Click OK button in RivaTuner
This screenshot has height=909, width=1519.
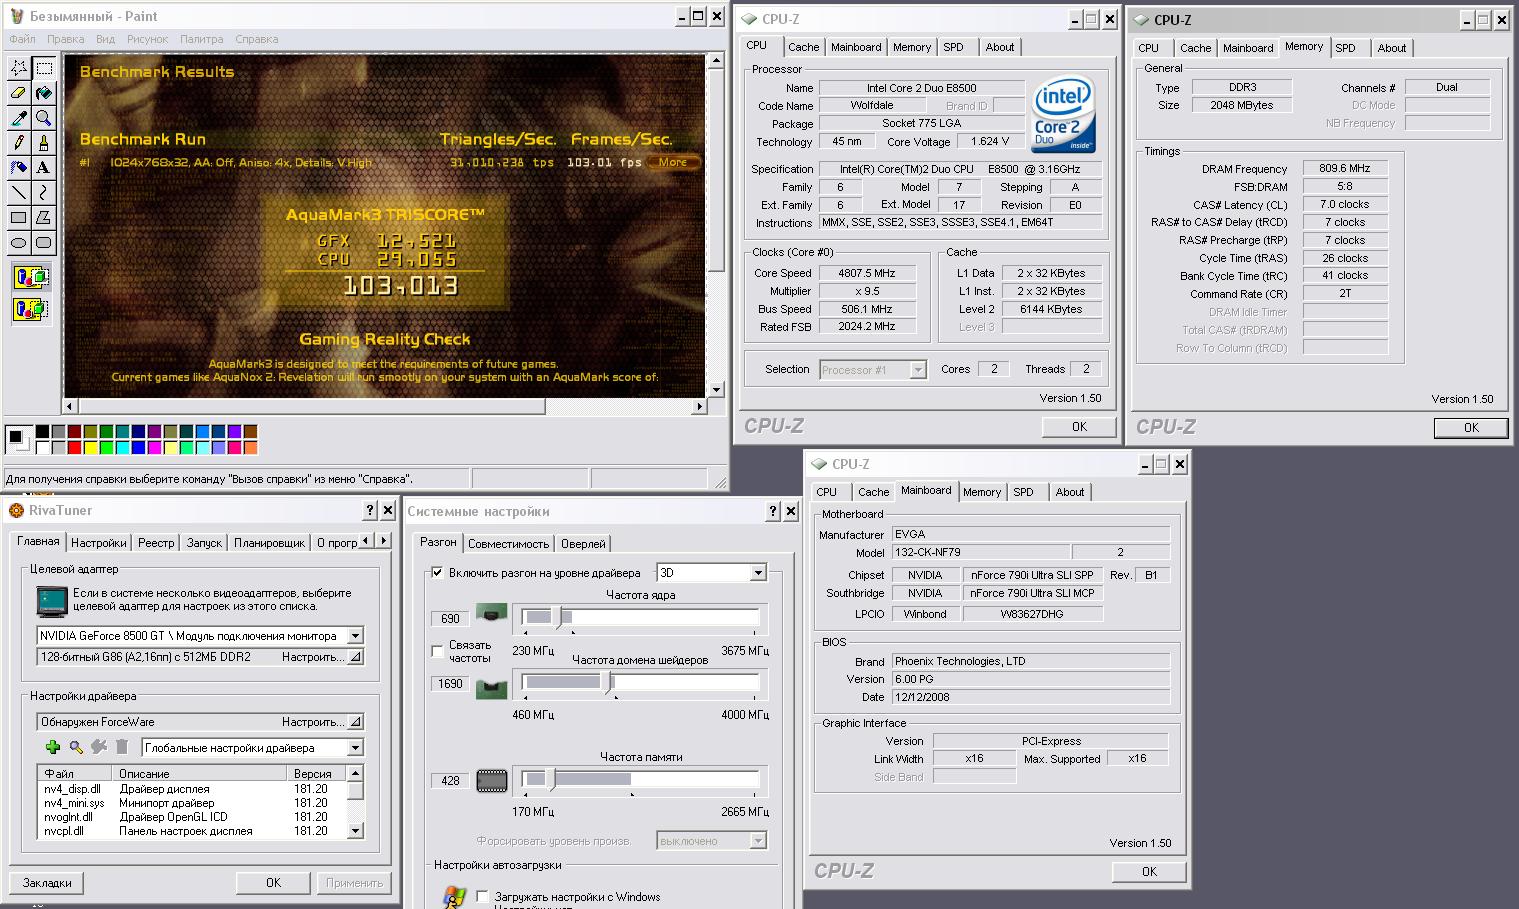pyautogui.click(x=273, y=883)
